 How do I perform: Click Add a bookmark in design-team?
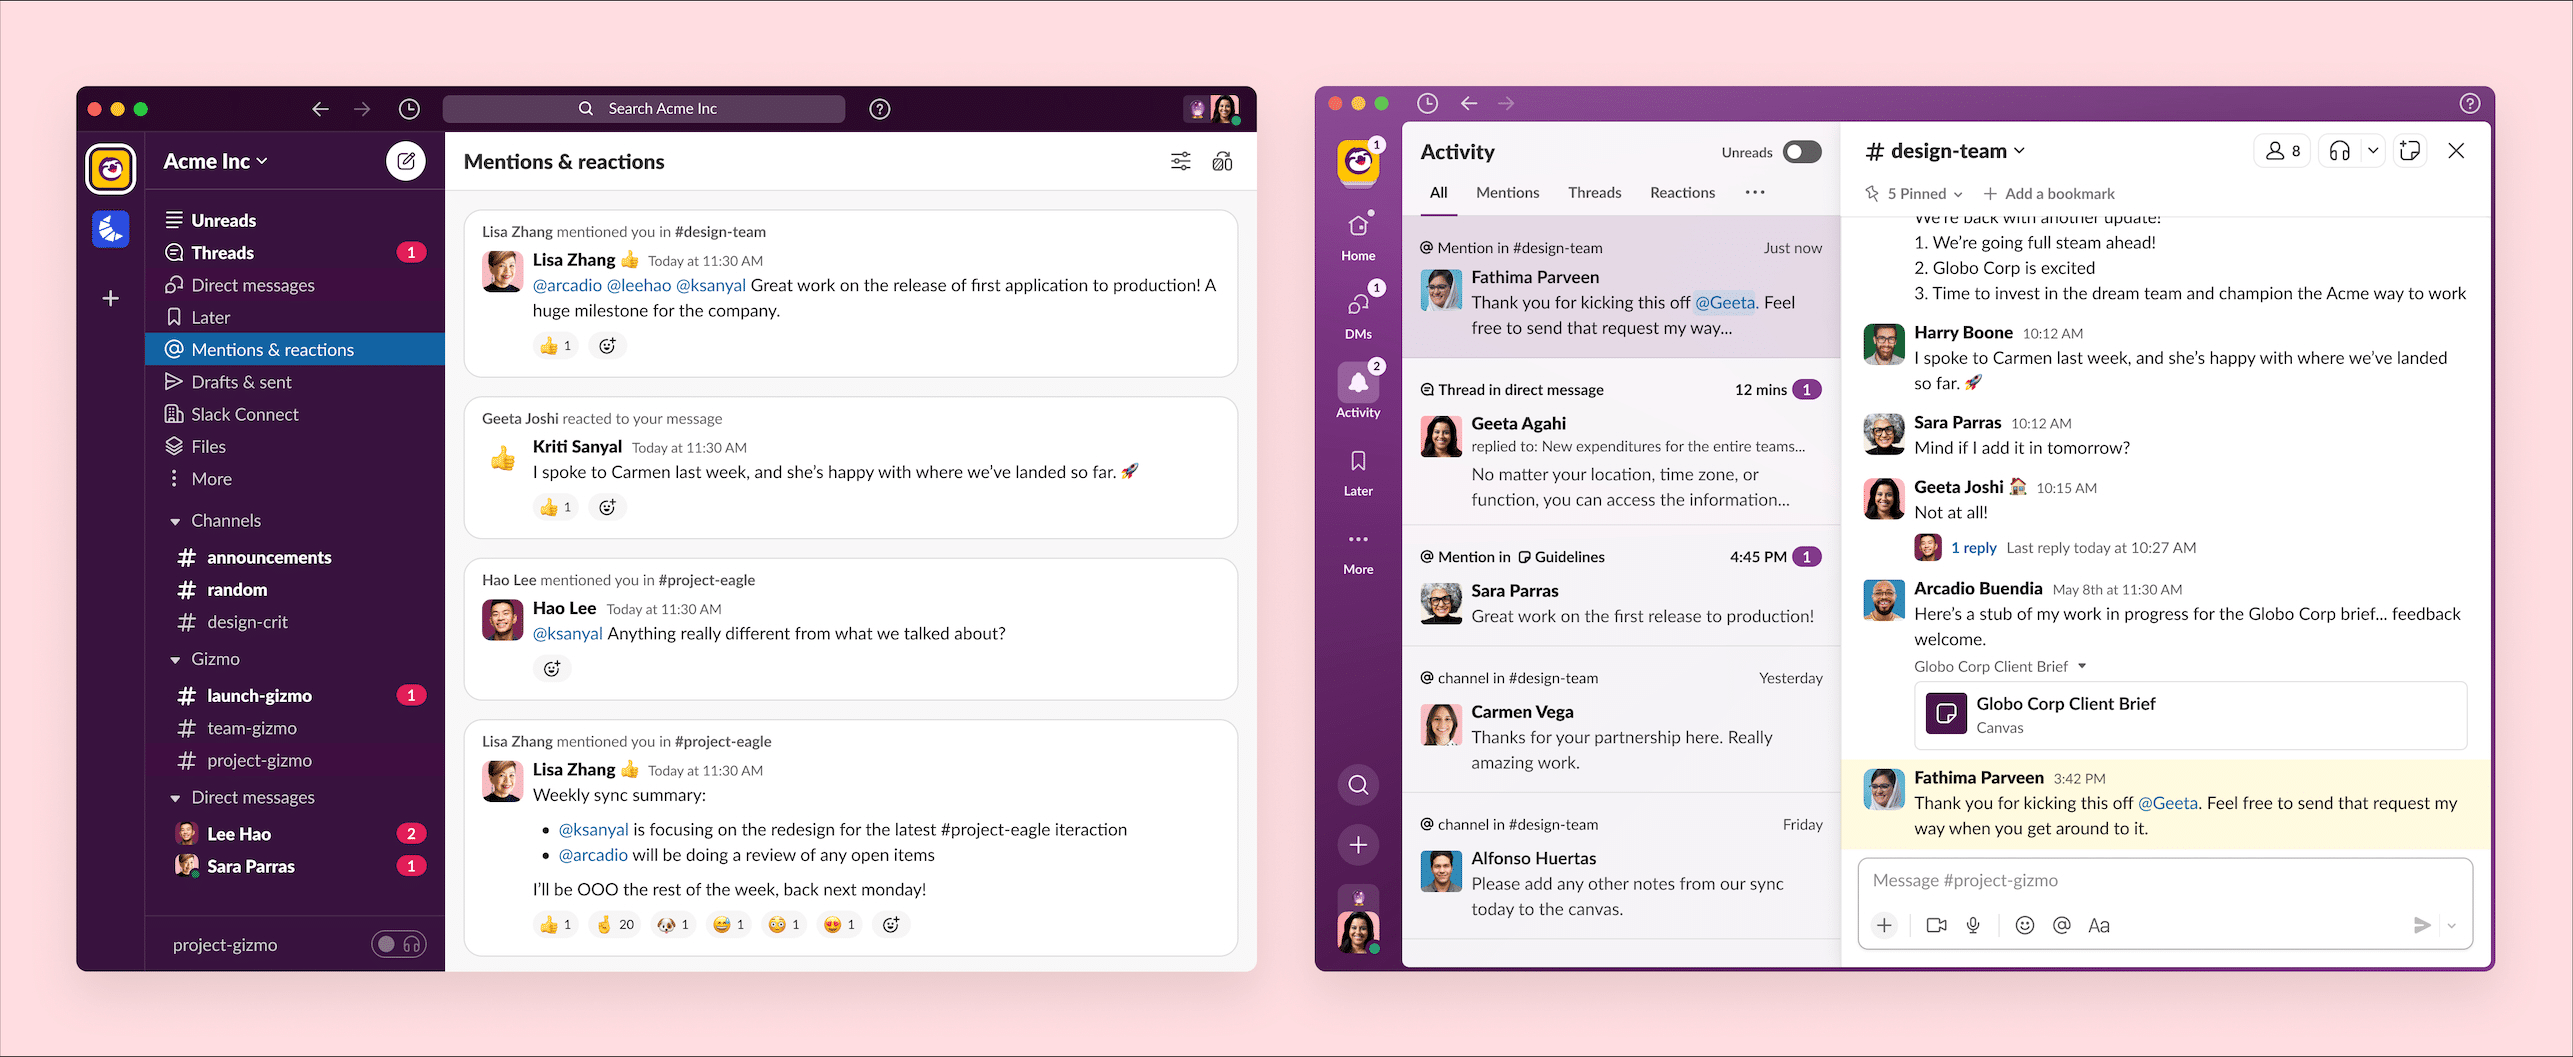[2048, 193]
